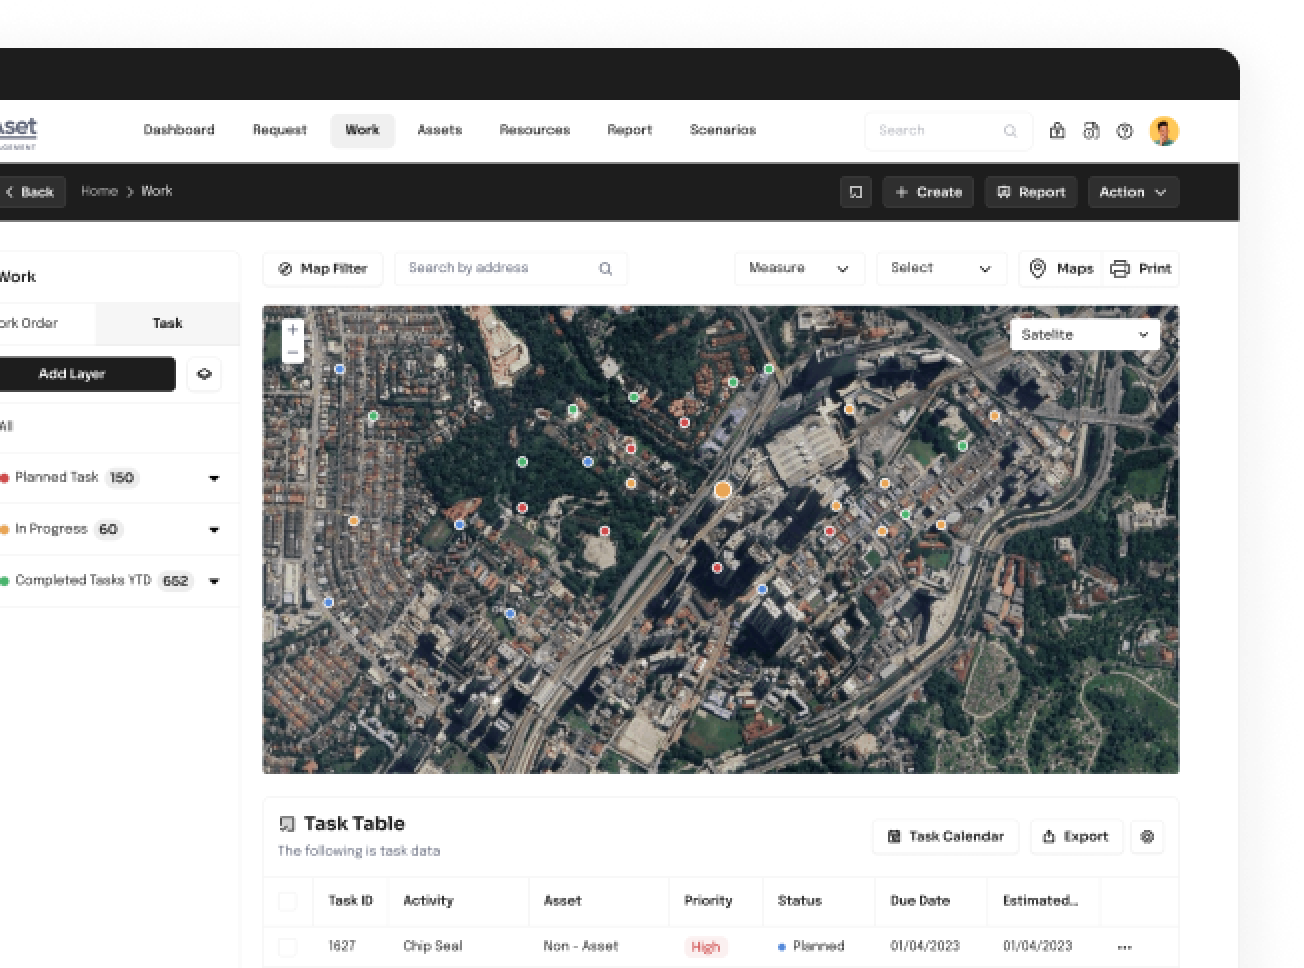Change the Satellite map type dropdown
Viewport: 1304px width, 968px height.
coord(1085,335)
